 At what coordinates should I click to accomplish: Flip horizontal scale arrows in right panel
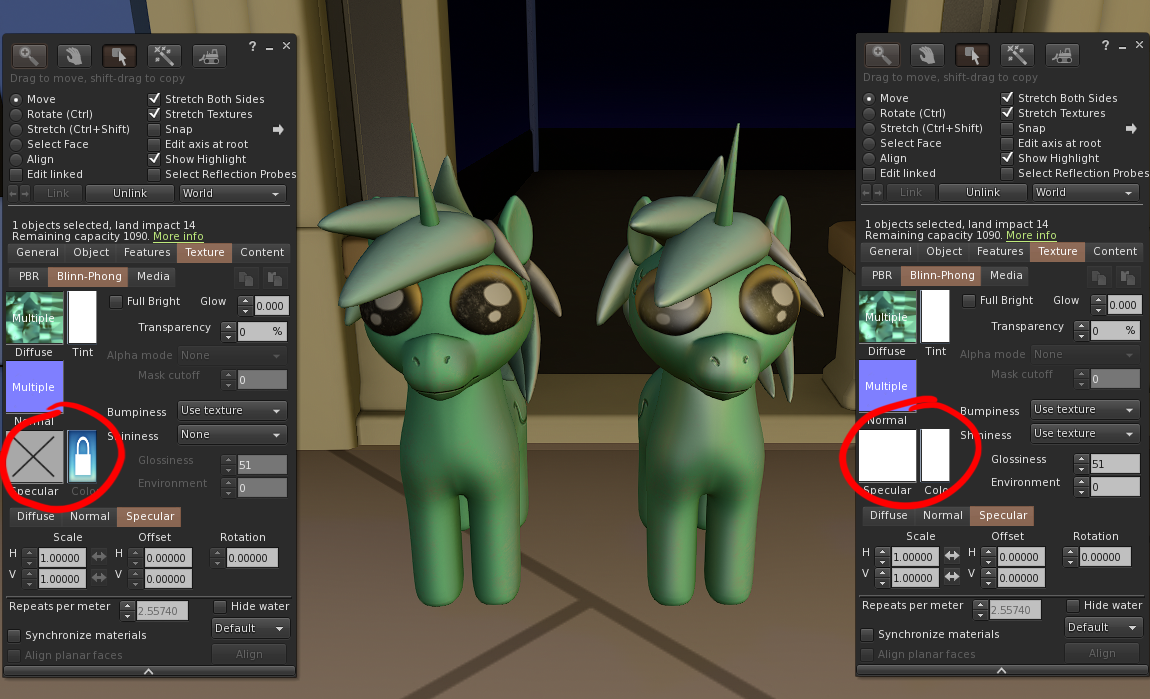[x=951, y=556]
